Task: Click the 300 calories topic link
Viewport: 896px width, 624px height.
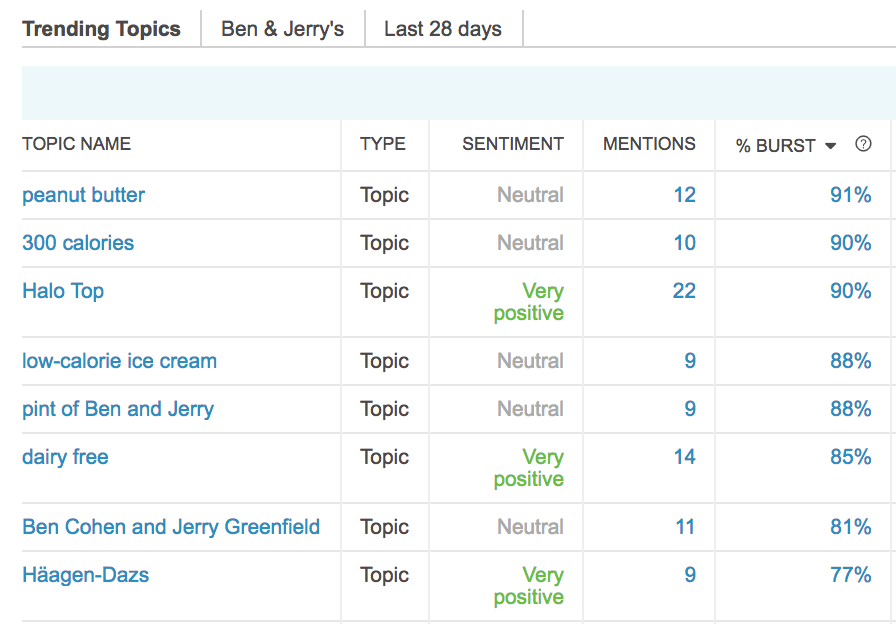Action: 78,243
